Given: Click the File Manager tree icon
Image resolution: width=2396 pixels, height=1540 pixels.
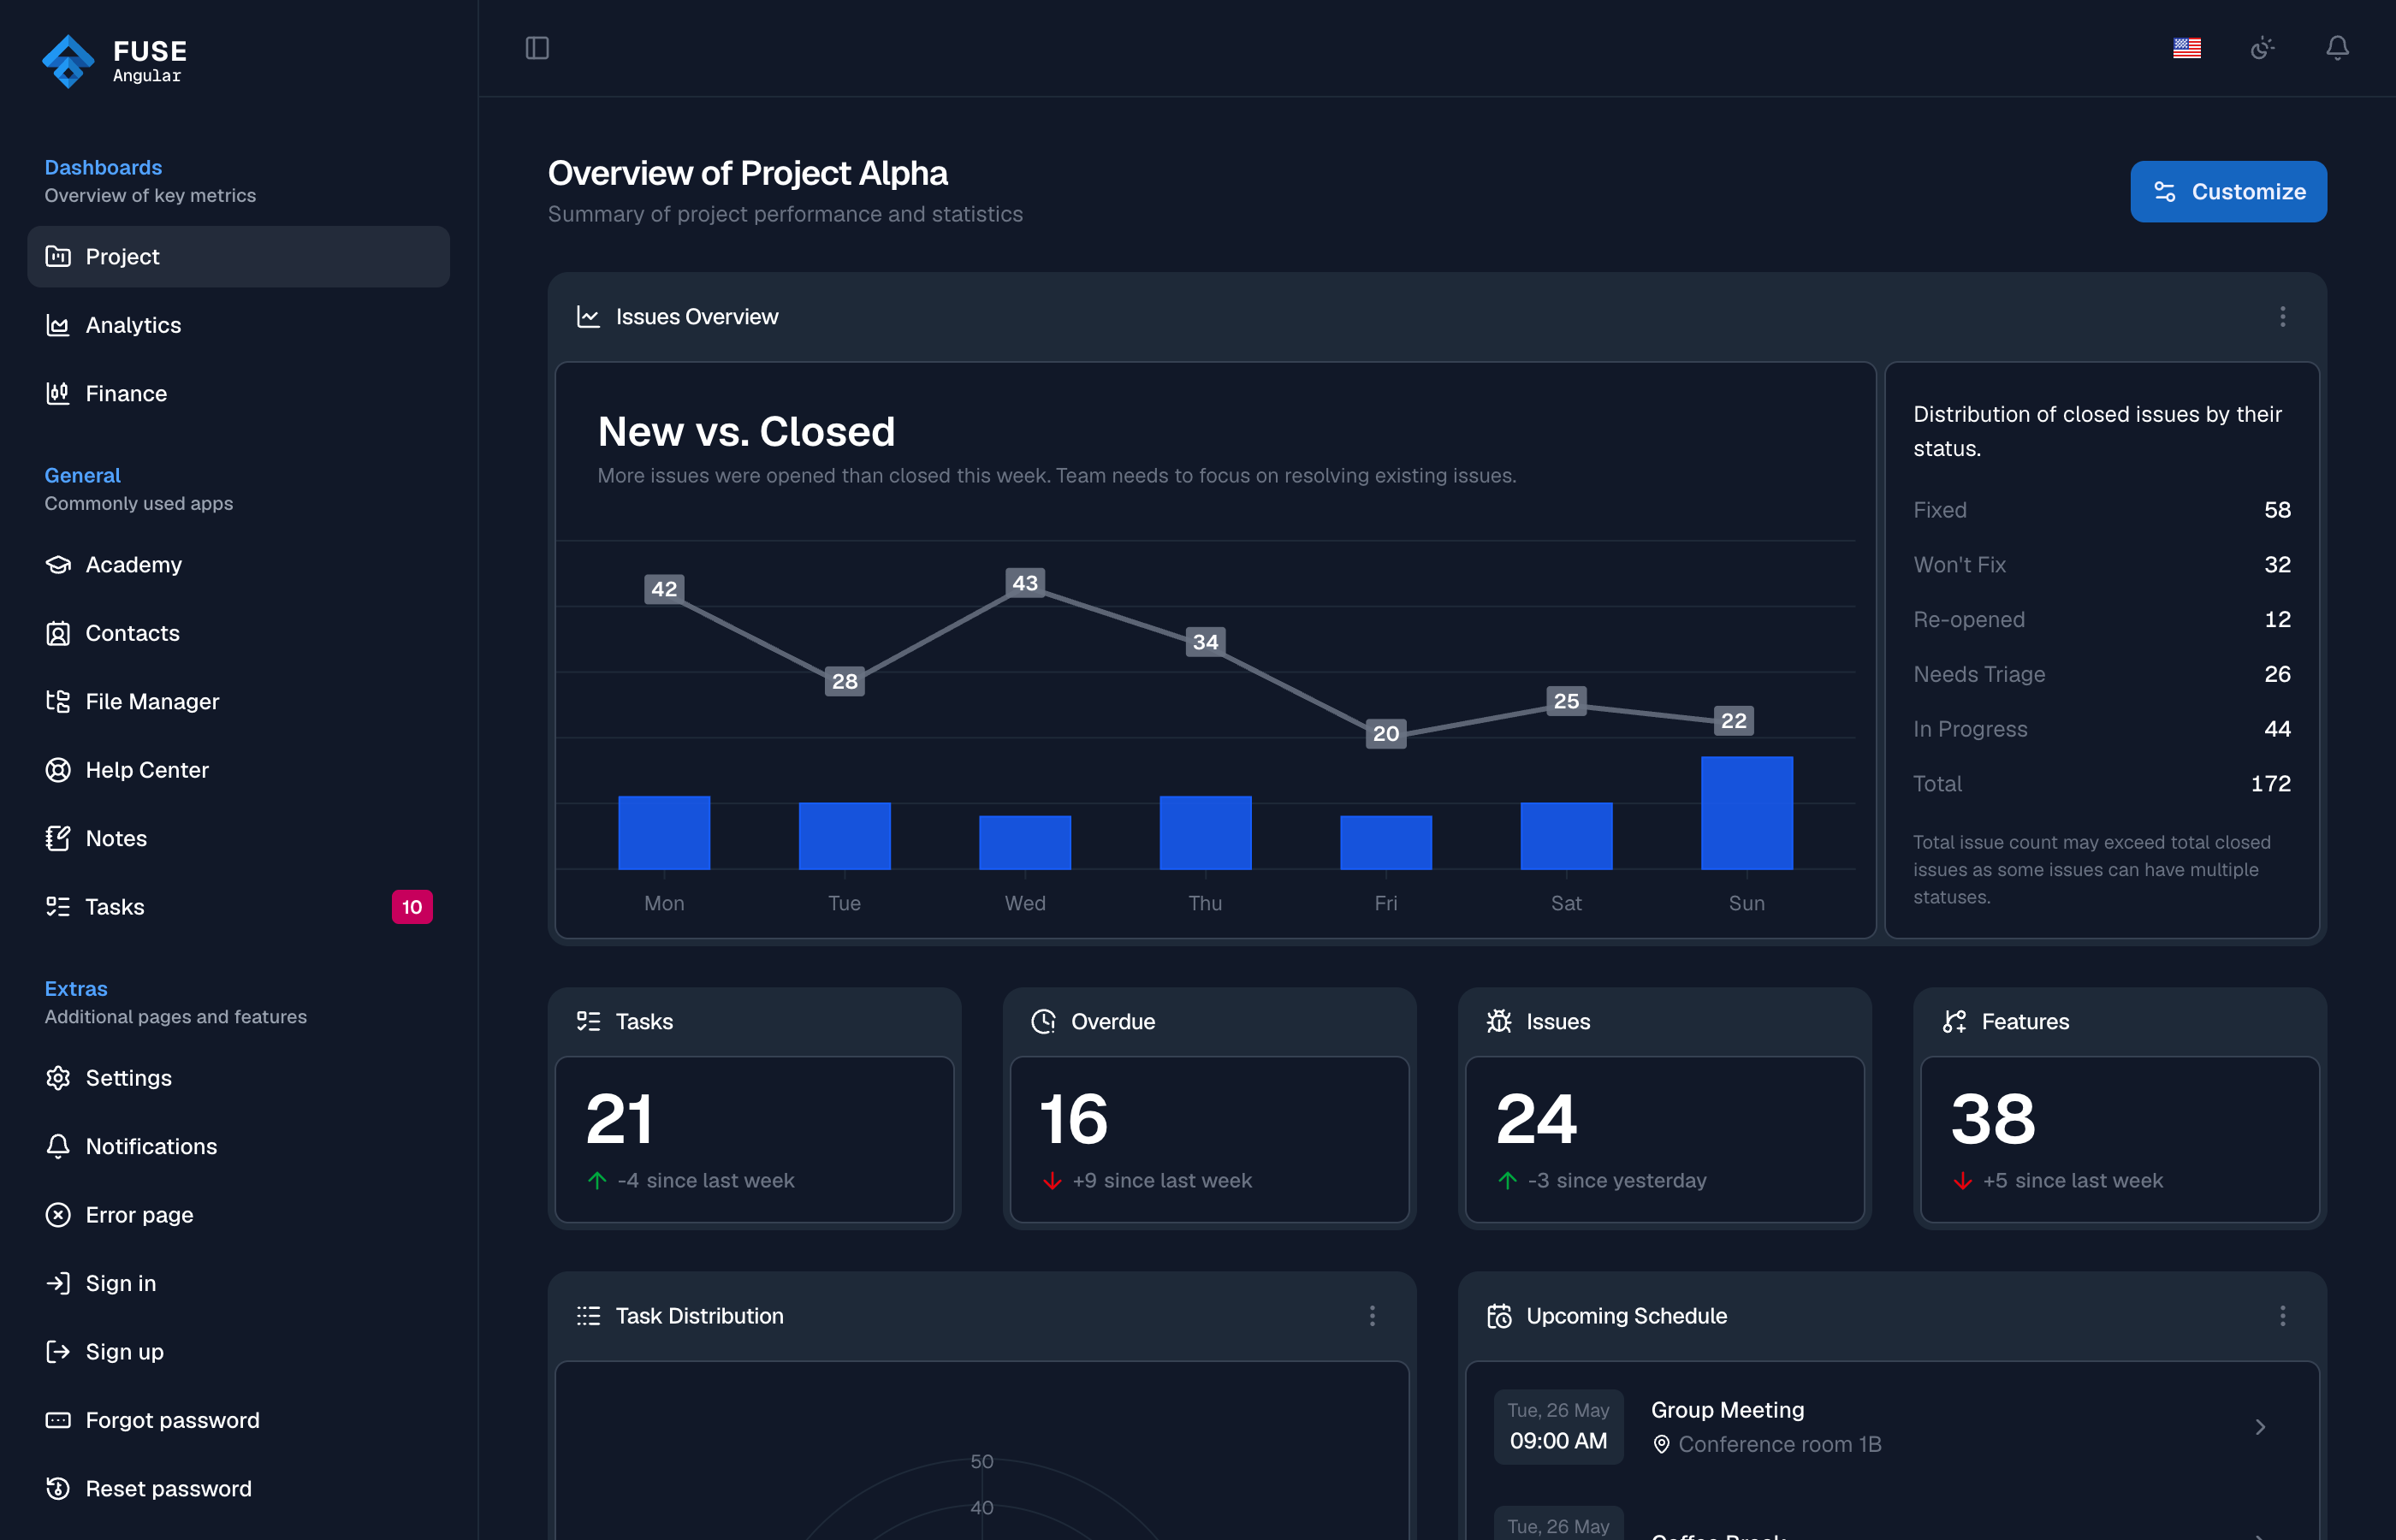Looking at the screenshot, I should pyautogui.click(x=58, y=702).
